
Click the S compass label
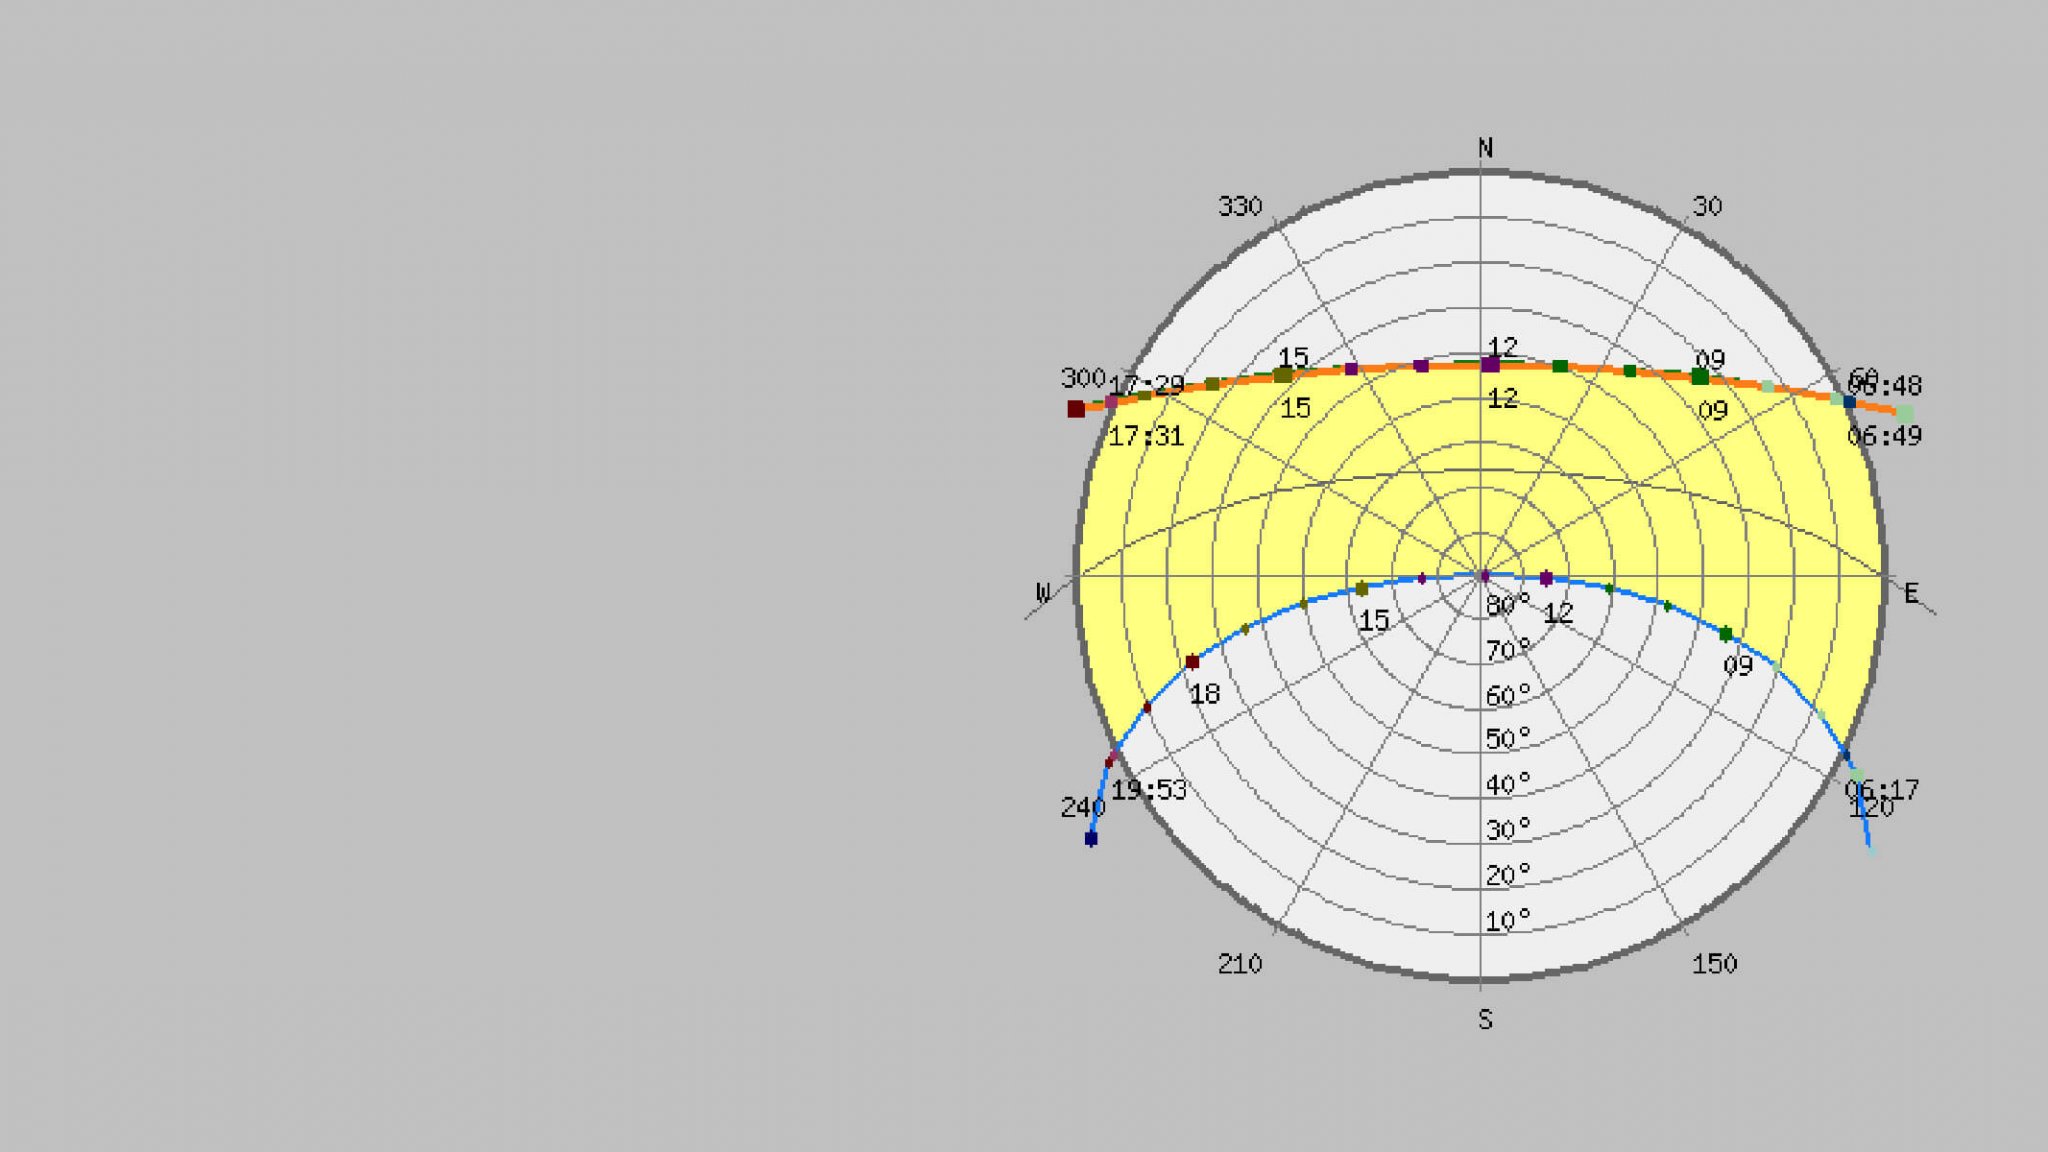point(1485,1019)
